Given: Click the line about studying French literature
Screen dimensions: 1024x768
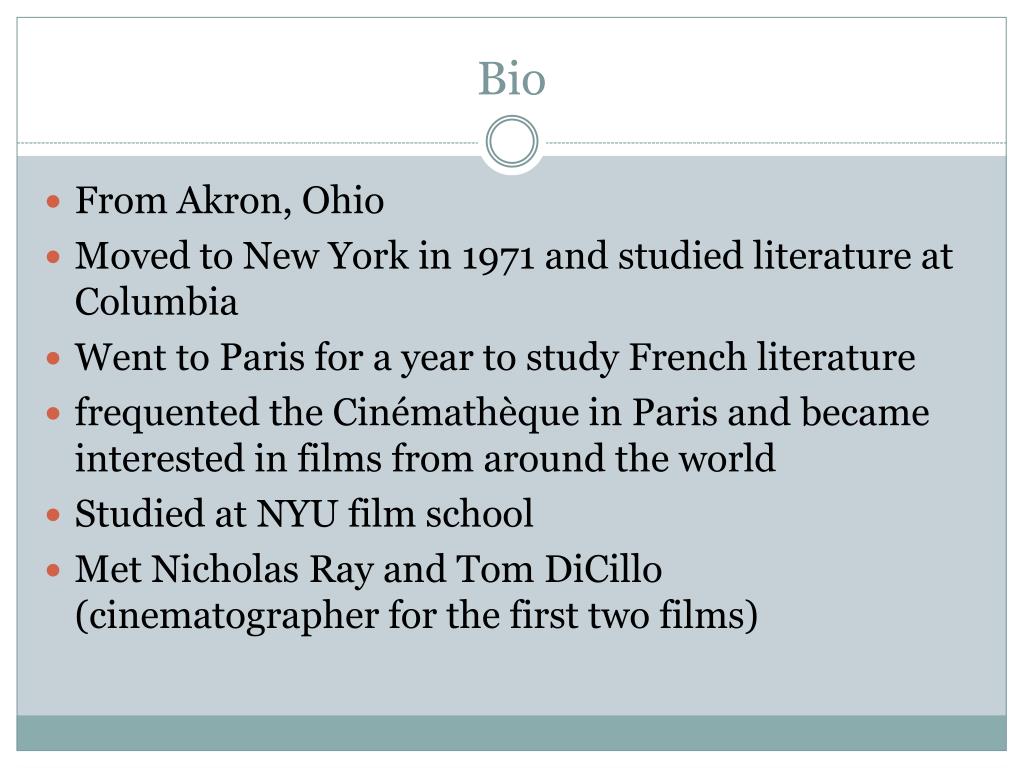Looking at the screenshot, I should (x=495, y=358).
